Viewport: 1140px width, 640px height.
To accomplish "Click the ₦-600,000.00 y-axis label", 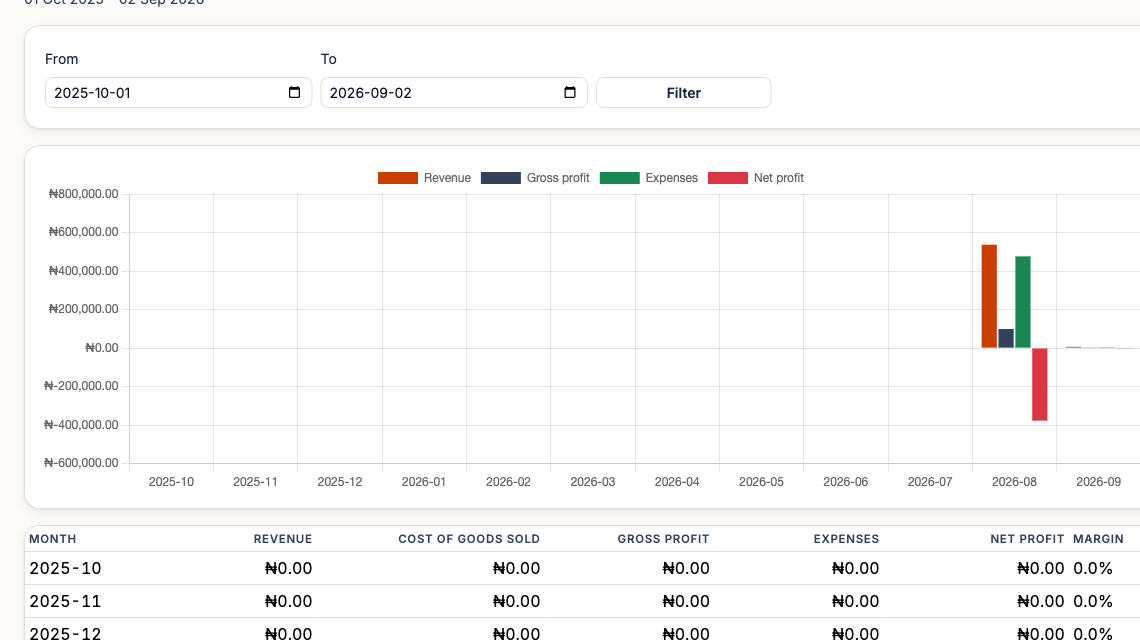I will [x=81, y=463].
